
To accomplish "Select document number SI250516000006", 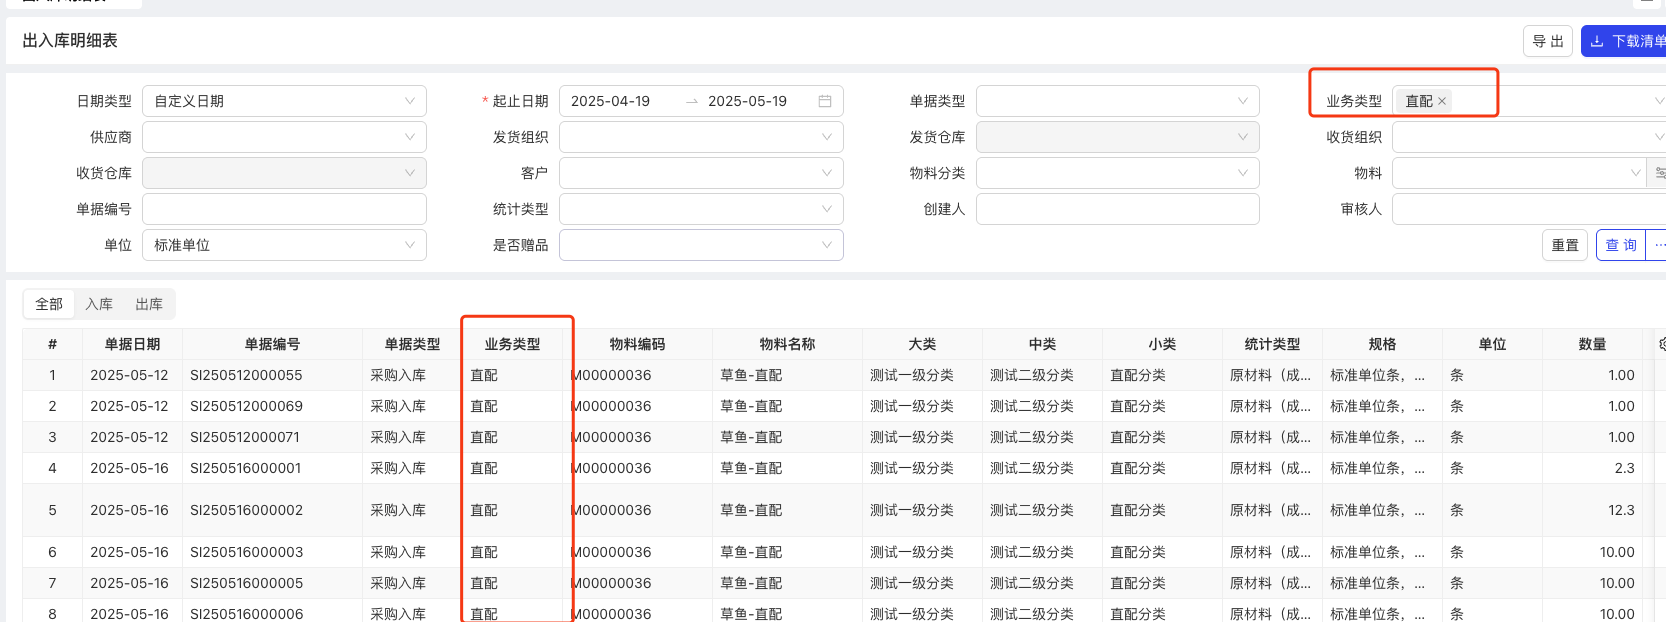I will 246,614.
